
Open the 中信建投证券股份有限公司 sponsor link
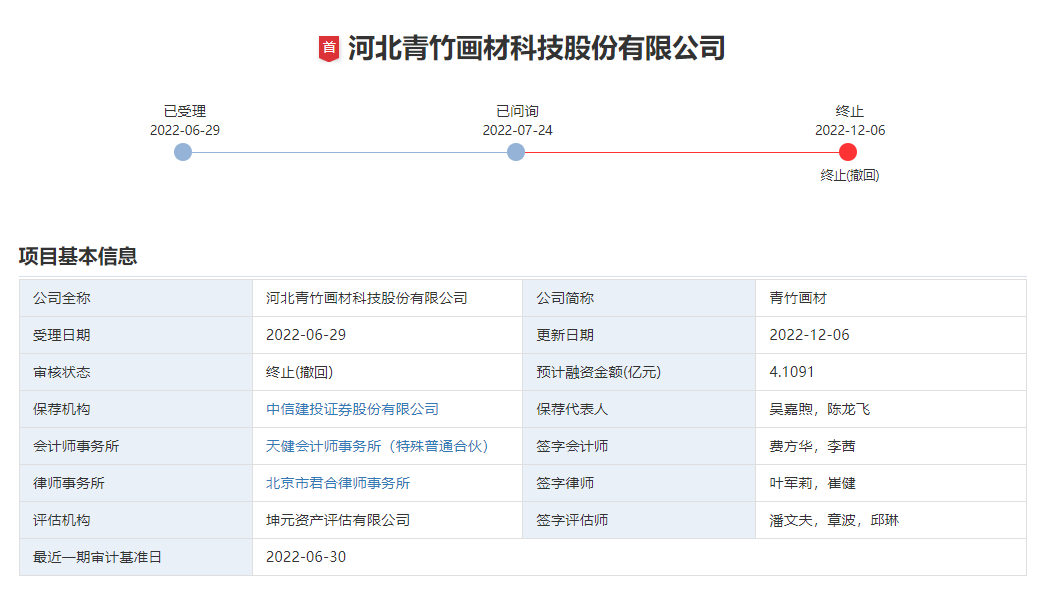[352, 409]
